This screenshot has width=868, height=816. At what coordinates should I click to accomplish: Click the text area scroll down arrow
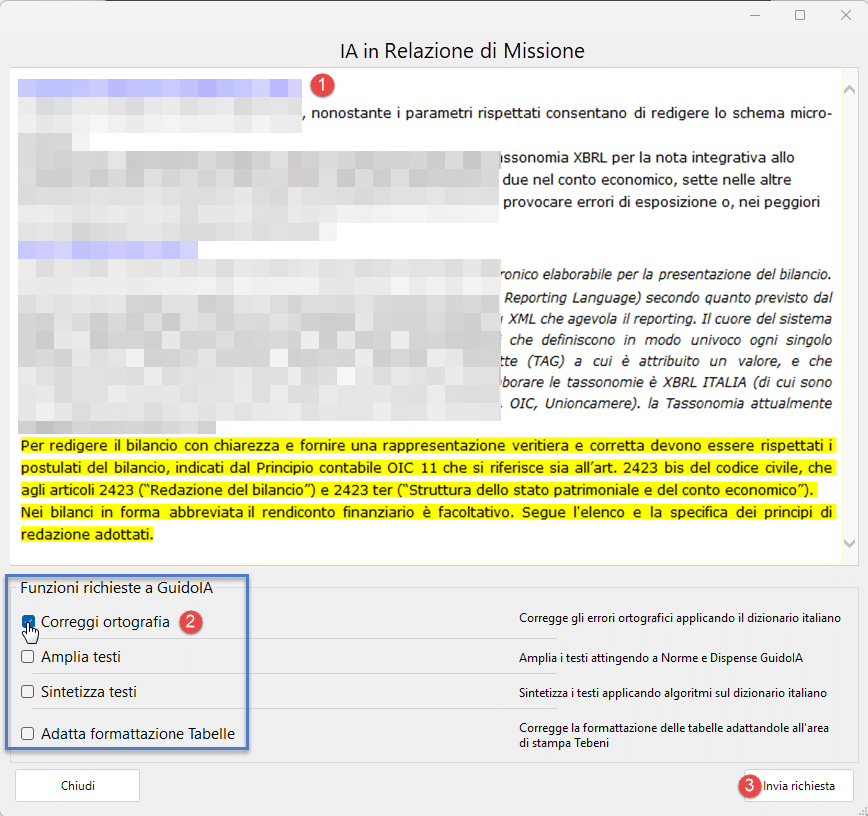(849, 544)
